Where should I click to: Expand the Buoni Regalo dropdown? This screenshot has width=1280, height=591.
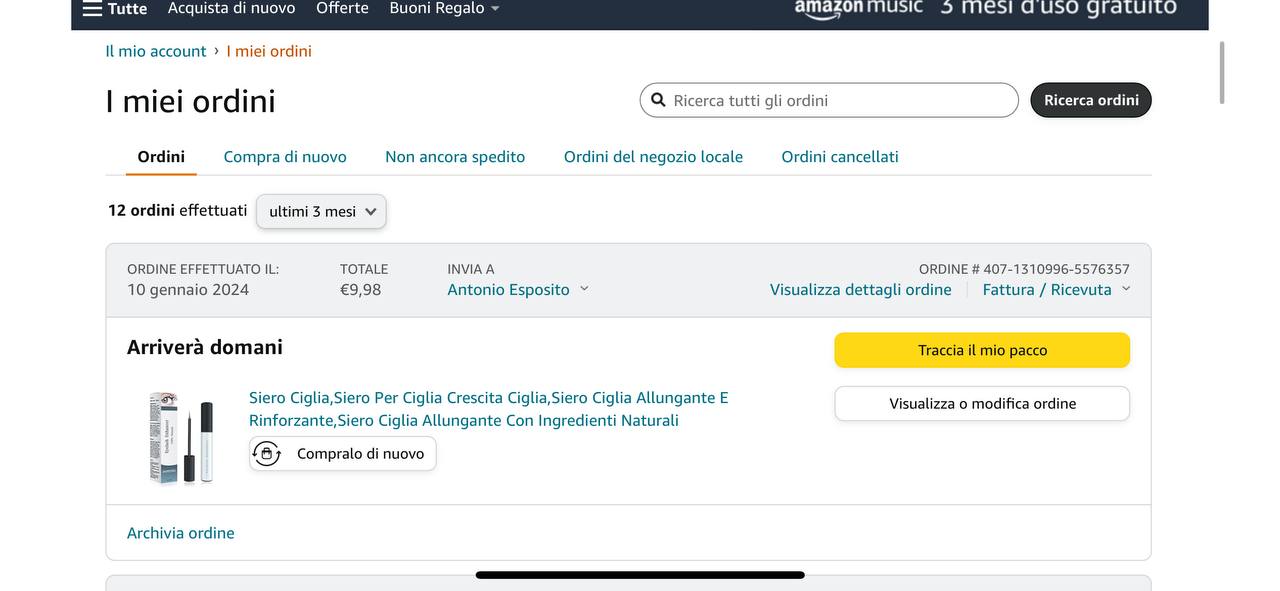pos(494,9)
